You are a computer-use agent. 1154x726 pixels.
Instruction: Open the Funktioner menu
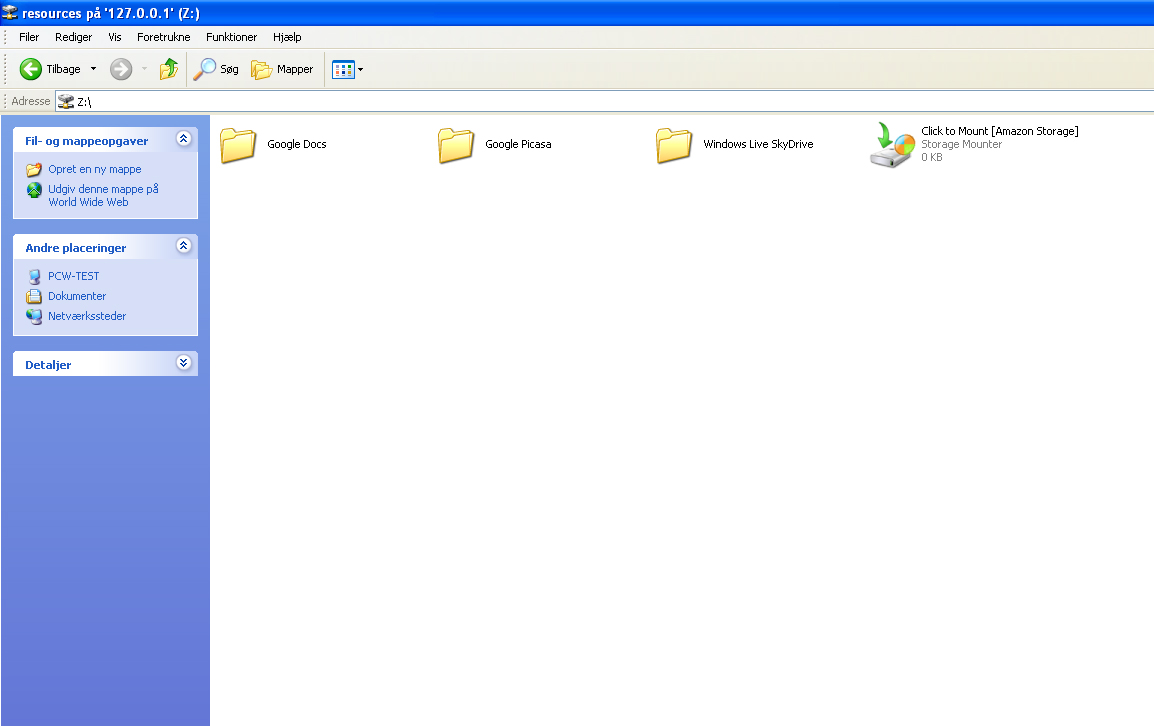point(231,37)
